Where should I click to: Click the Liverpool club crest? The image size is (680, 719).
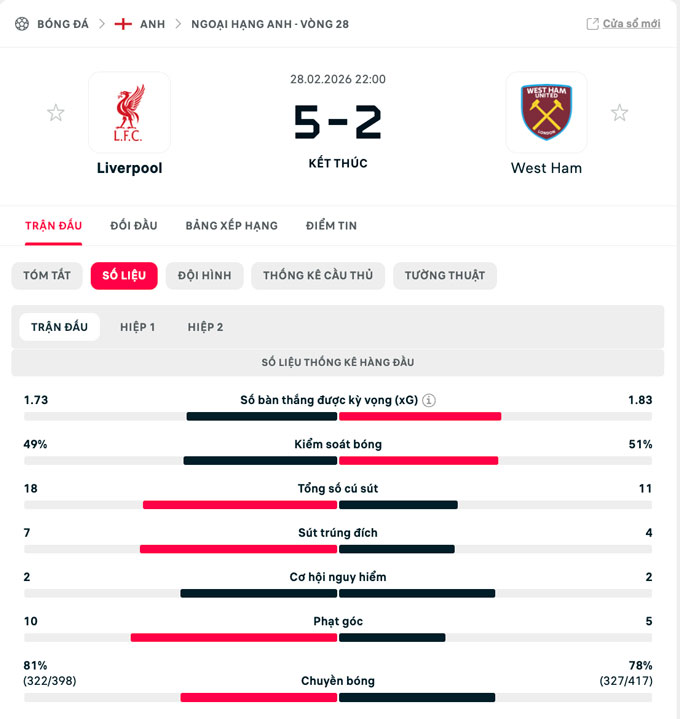point(129,111)
